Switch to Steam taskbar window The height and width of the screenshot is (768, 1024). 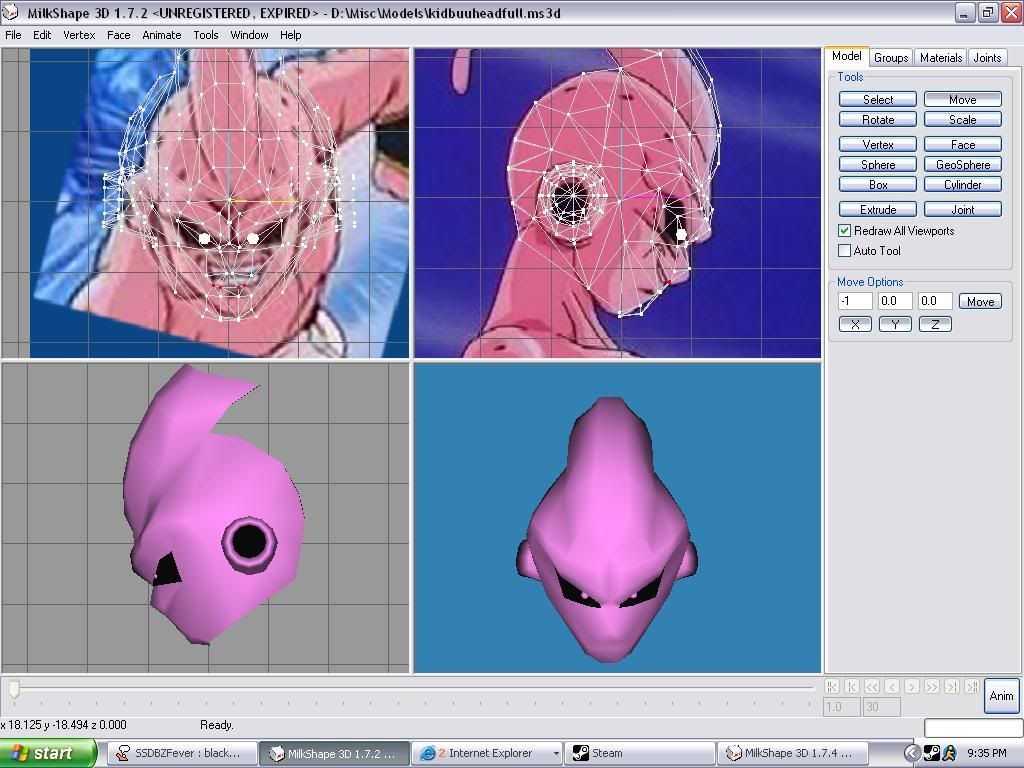pyautogui.click(x=640, y=753)
